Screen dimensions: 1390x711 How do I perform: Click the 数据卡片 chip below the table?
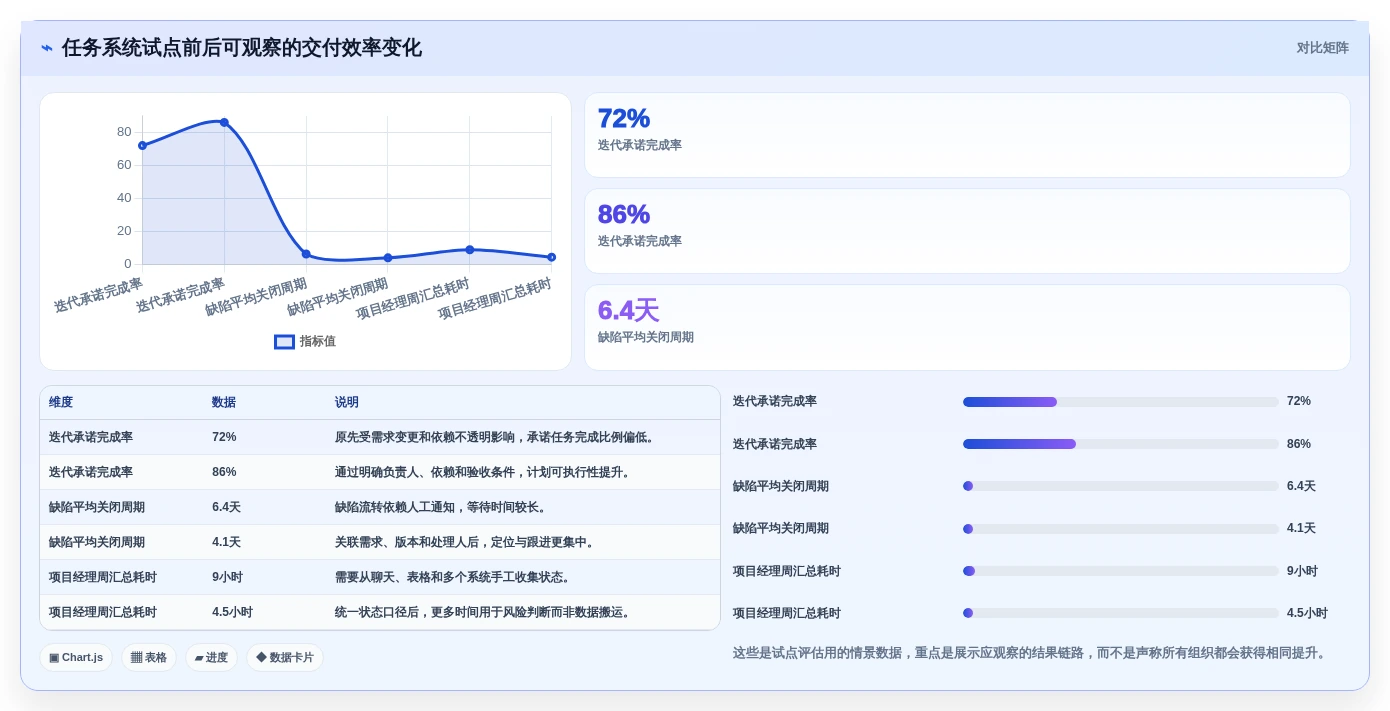click(285, 657)
